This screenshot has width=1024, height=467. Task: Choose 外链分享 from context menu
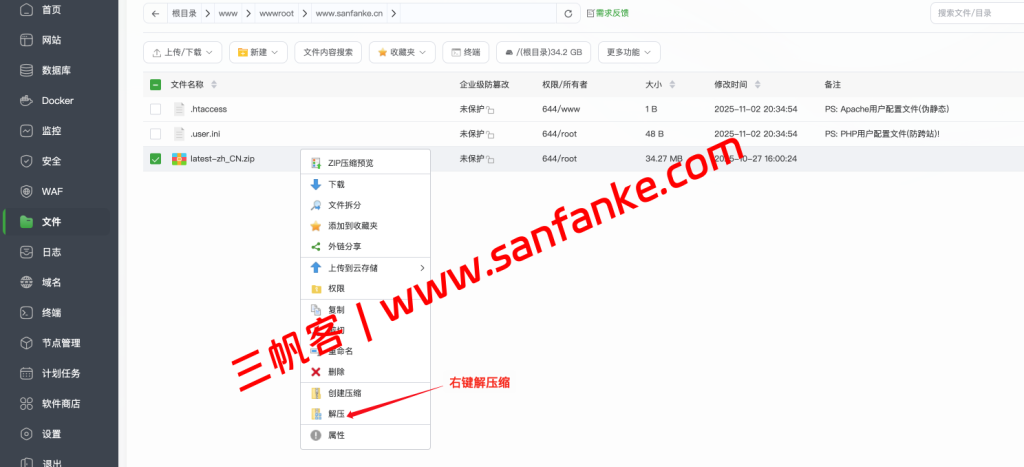[x=365, y=247]
